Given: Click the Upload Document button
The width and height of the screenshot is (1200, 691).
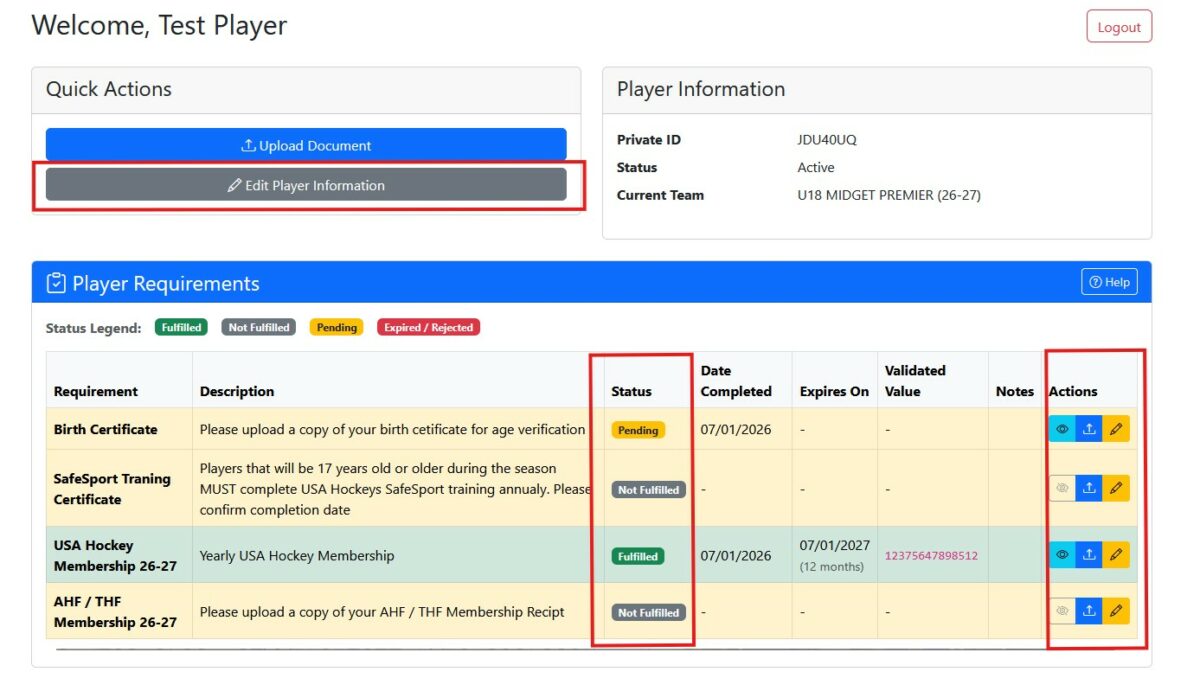Looking at the screenshot, I should click(x=306, y=145).
